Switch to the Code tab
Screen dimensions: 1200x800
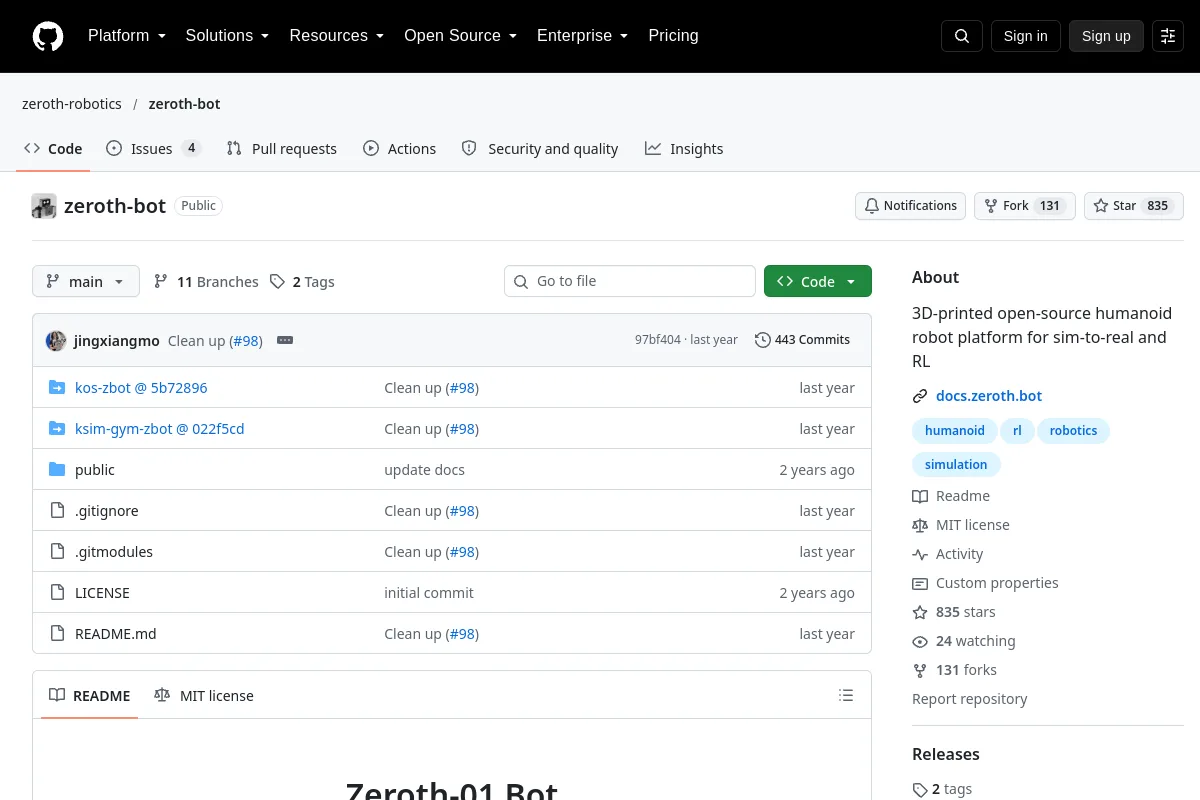coord(53,148)
